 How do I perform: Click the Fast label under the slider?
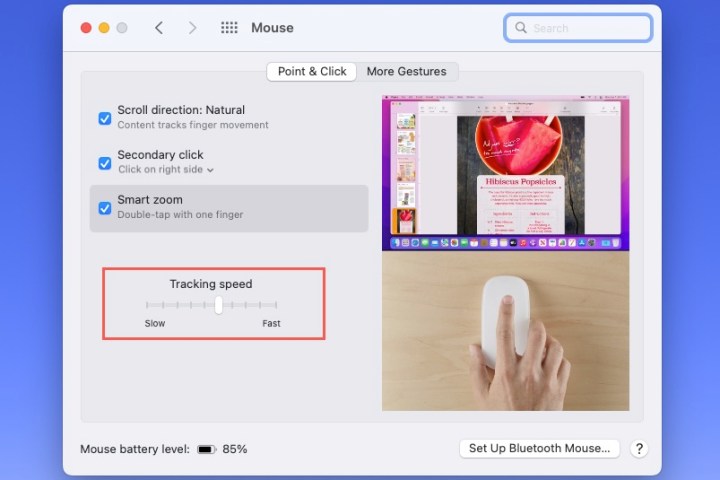271,323
